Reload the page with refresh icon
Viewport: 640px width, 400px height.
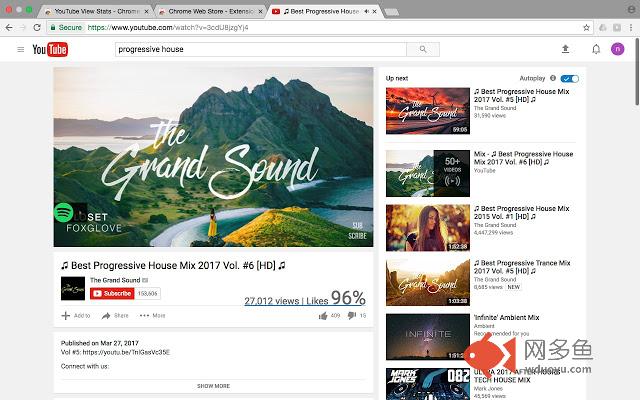37,27
